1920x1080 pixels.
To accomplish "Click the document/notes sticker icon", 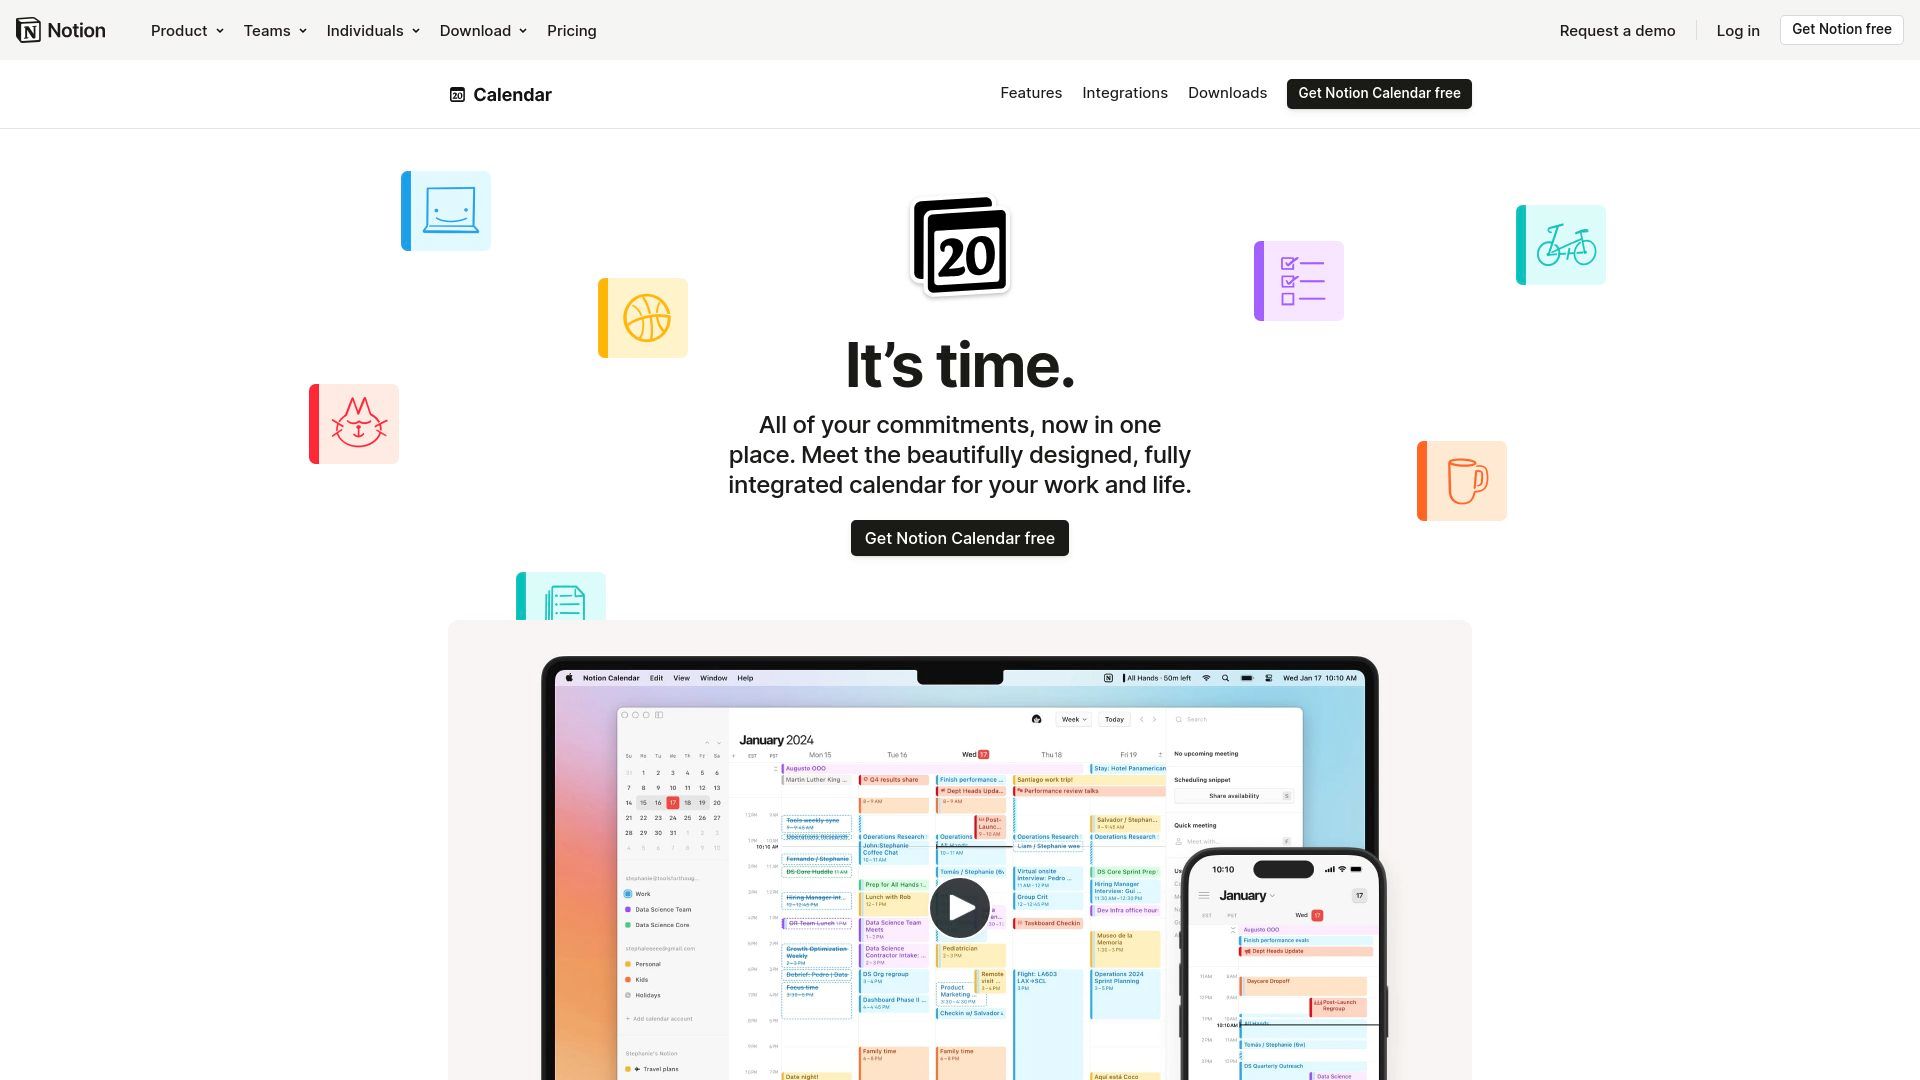I will pyautogui.click(x=560, y=600).
